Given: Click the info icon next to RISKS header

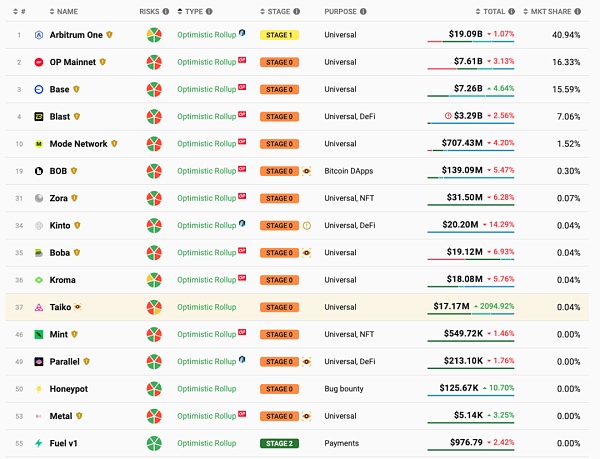Looking at the screenshot, I should tap(166, 11).
